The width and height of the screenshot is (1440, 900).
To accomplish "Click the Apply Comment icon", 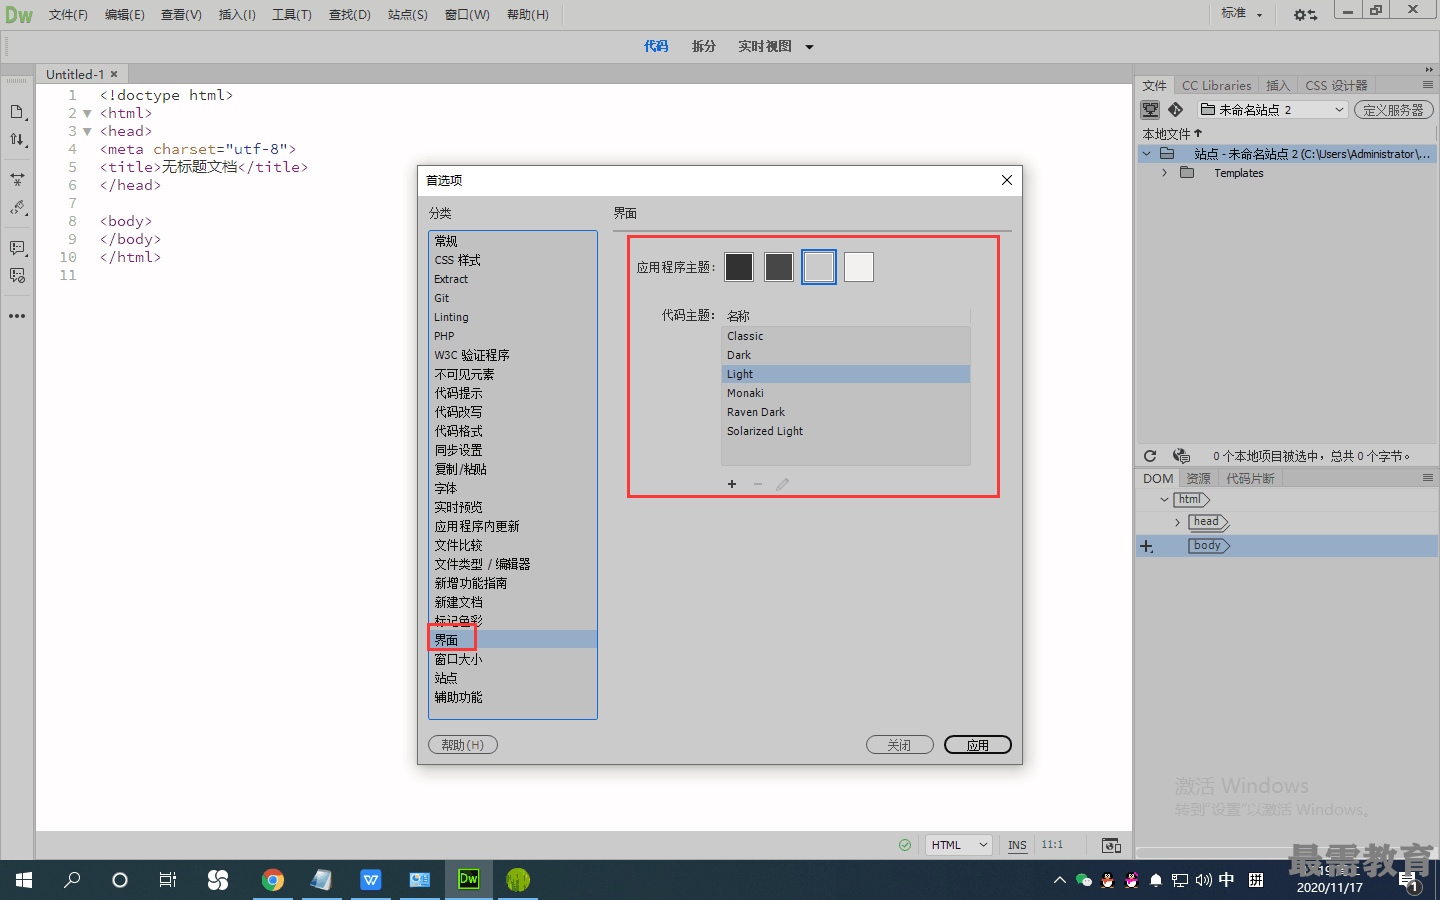I will 17,248.
